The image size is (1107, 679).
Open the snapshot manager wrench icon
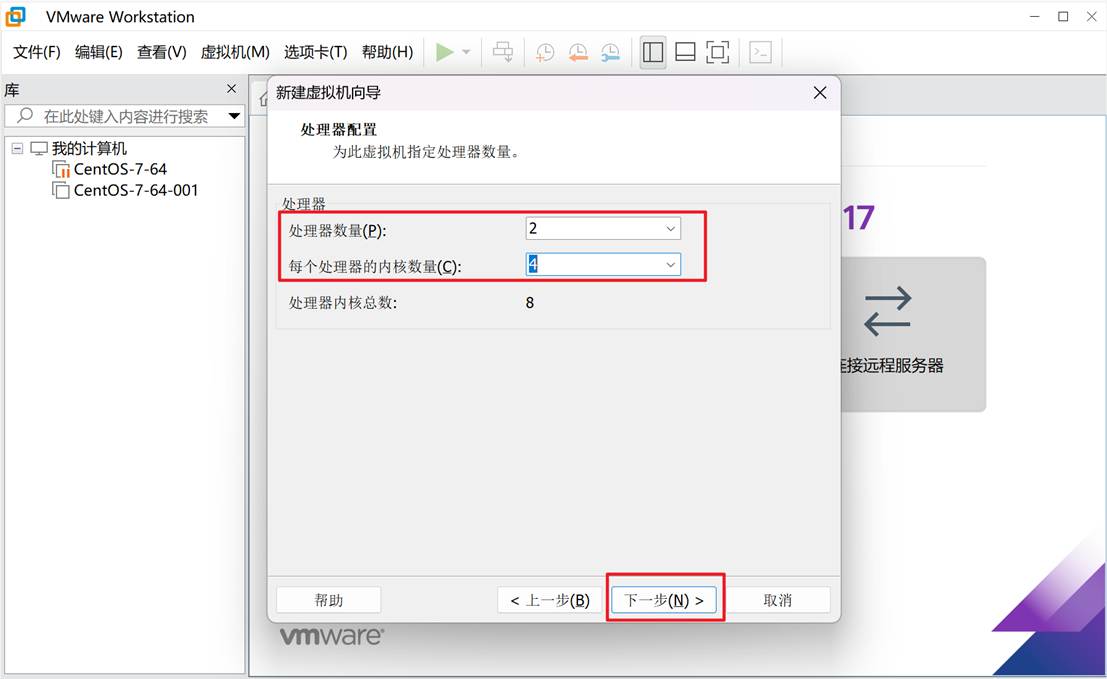pos(611,52)
